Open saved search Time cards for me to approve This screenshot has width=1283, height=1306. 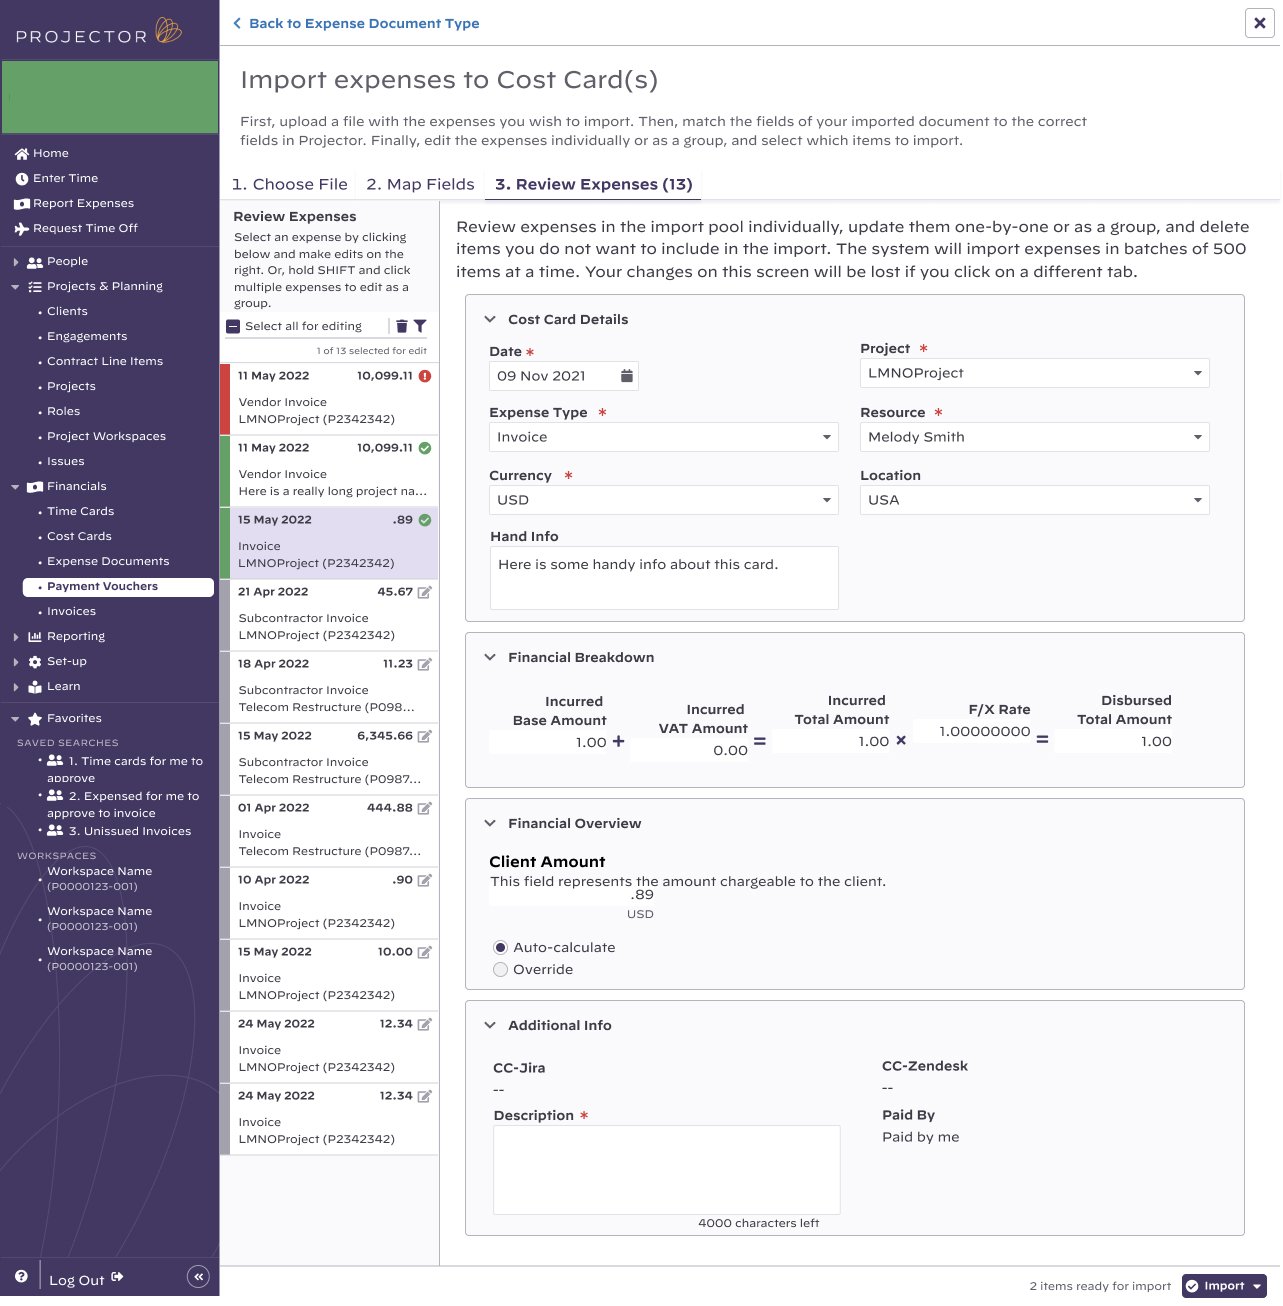tap(125, 770)
